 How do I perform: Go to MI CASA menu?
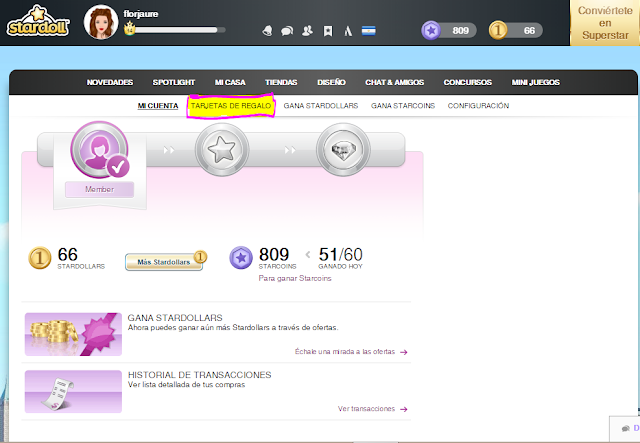point(230,82)
